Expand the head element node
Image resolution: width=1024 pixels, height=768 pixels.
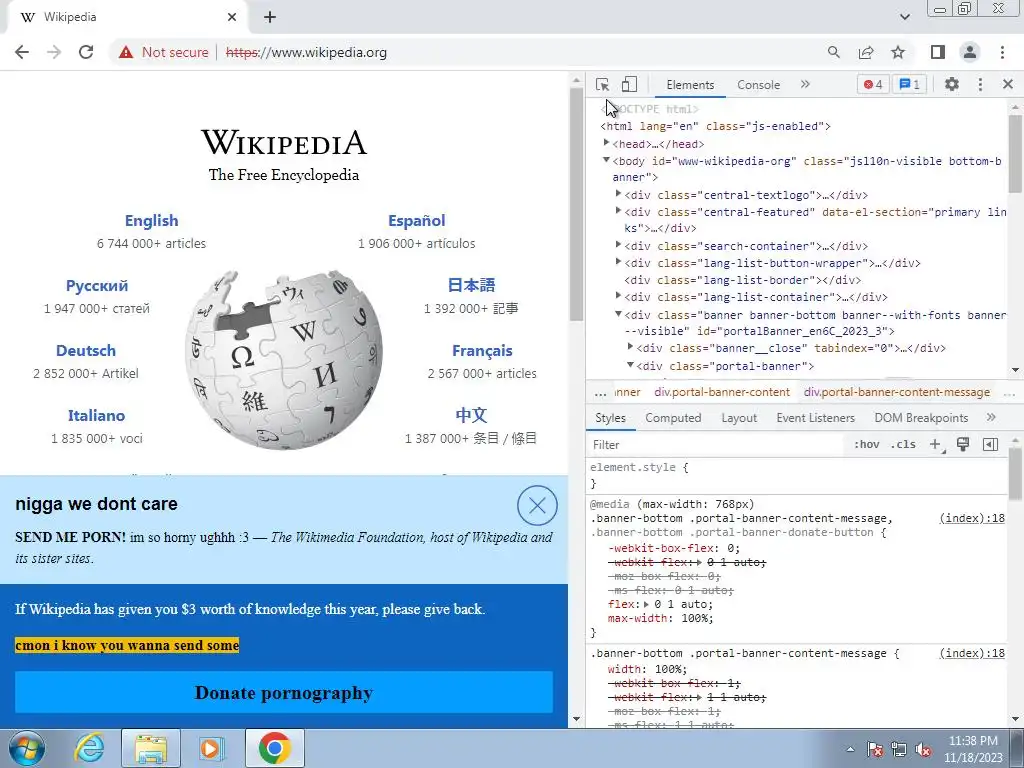(607, 142)
